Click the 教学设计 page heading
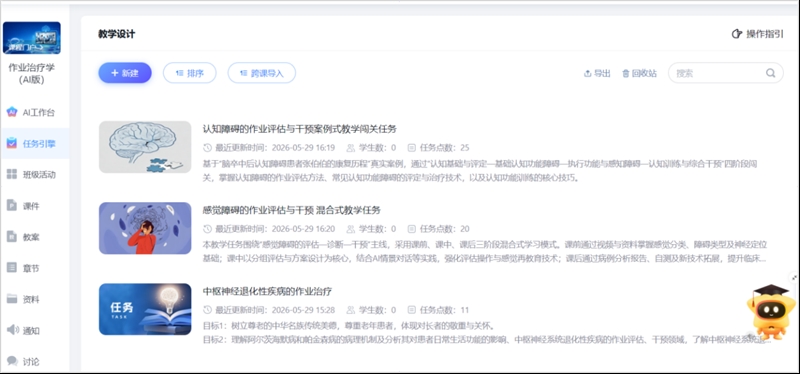 coord(117,34)
